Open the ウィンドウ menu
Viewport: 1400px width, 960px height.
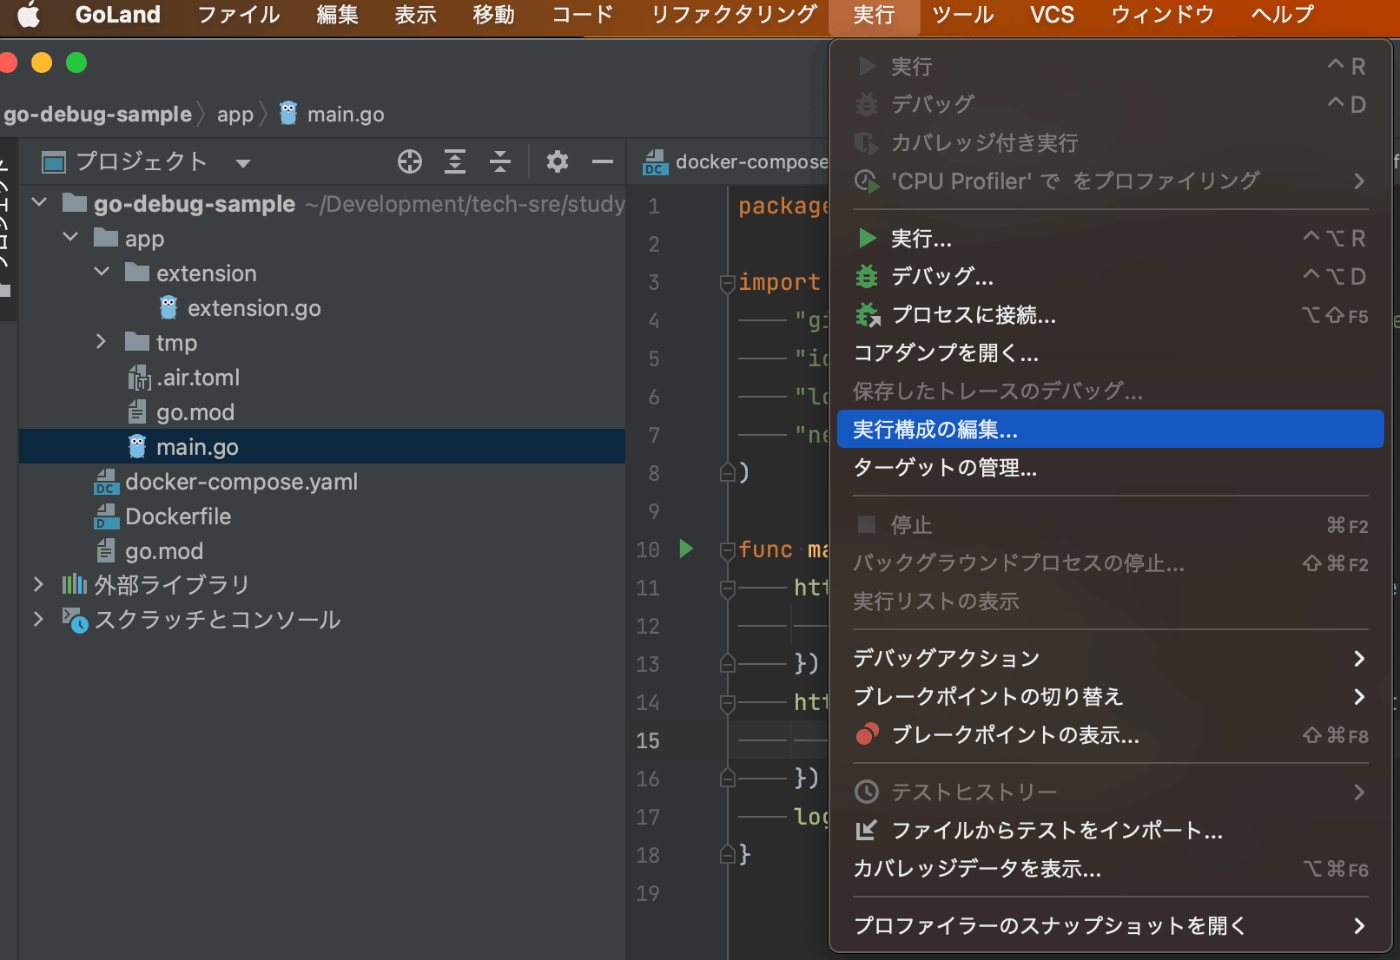click(1162, 14)
